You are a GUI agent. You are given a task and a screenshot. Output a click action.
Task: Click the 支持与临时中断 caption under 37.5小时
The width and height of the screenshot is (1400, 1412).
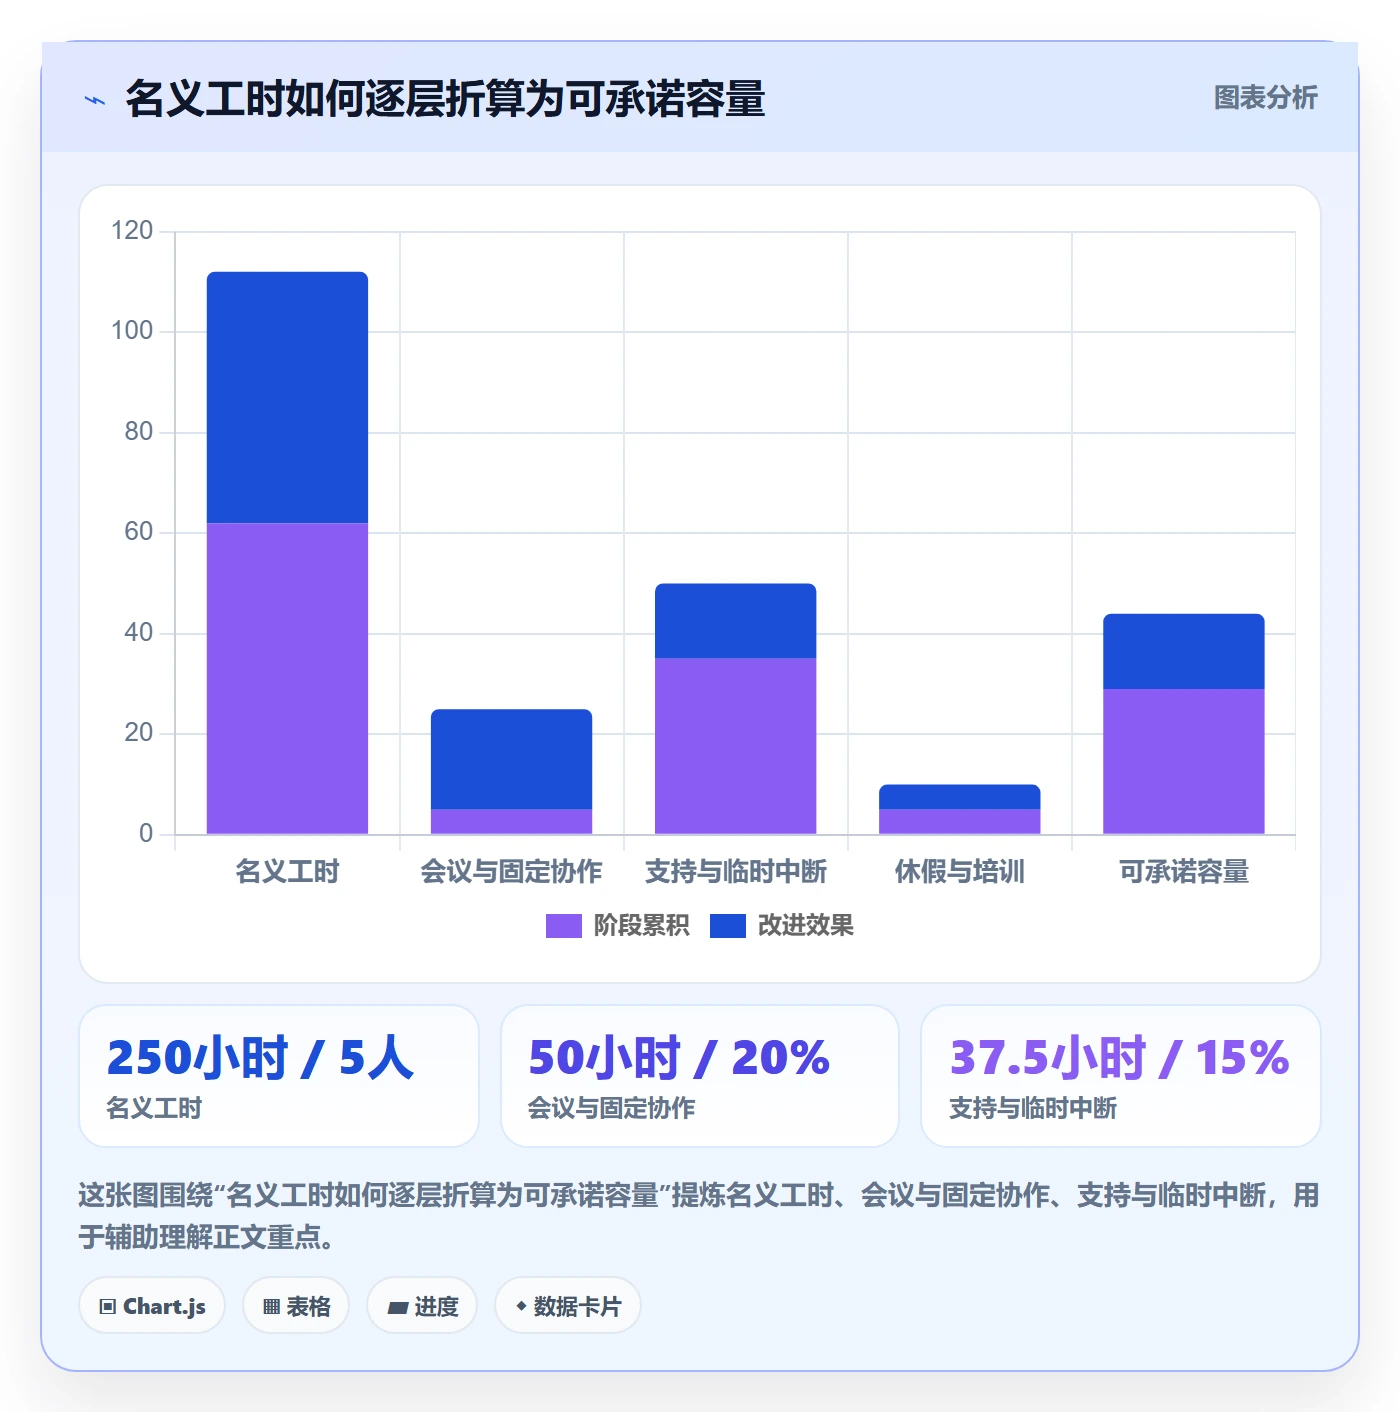click(x=1032, y=1108)
